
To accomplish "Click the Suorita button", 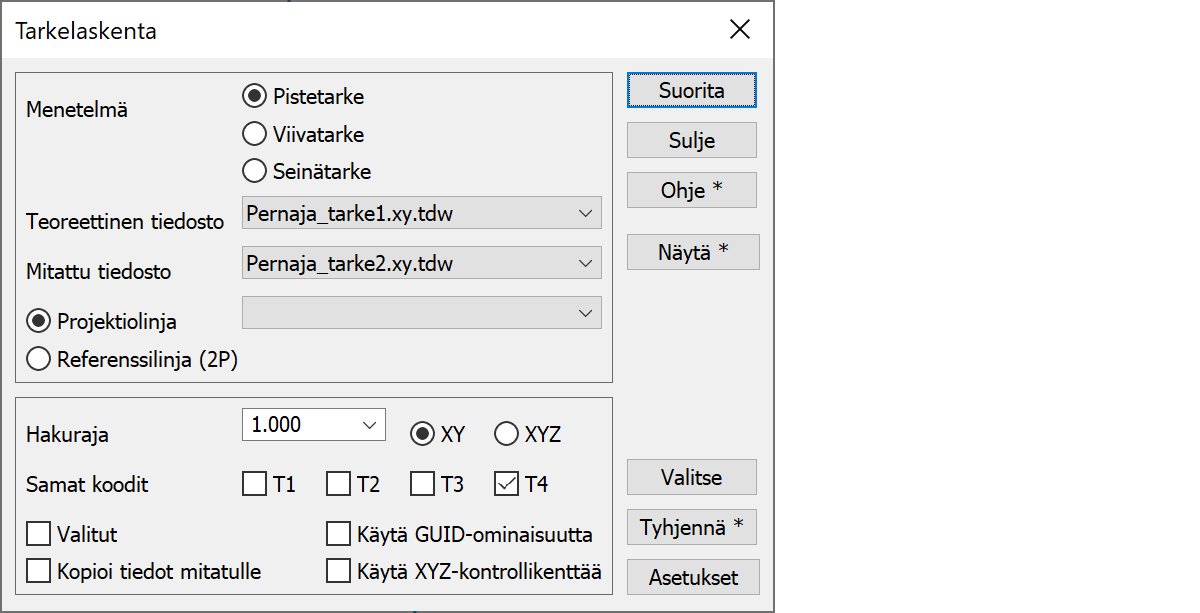I will (691, 90).
